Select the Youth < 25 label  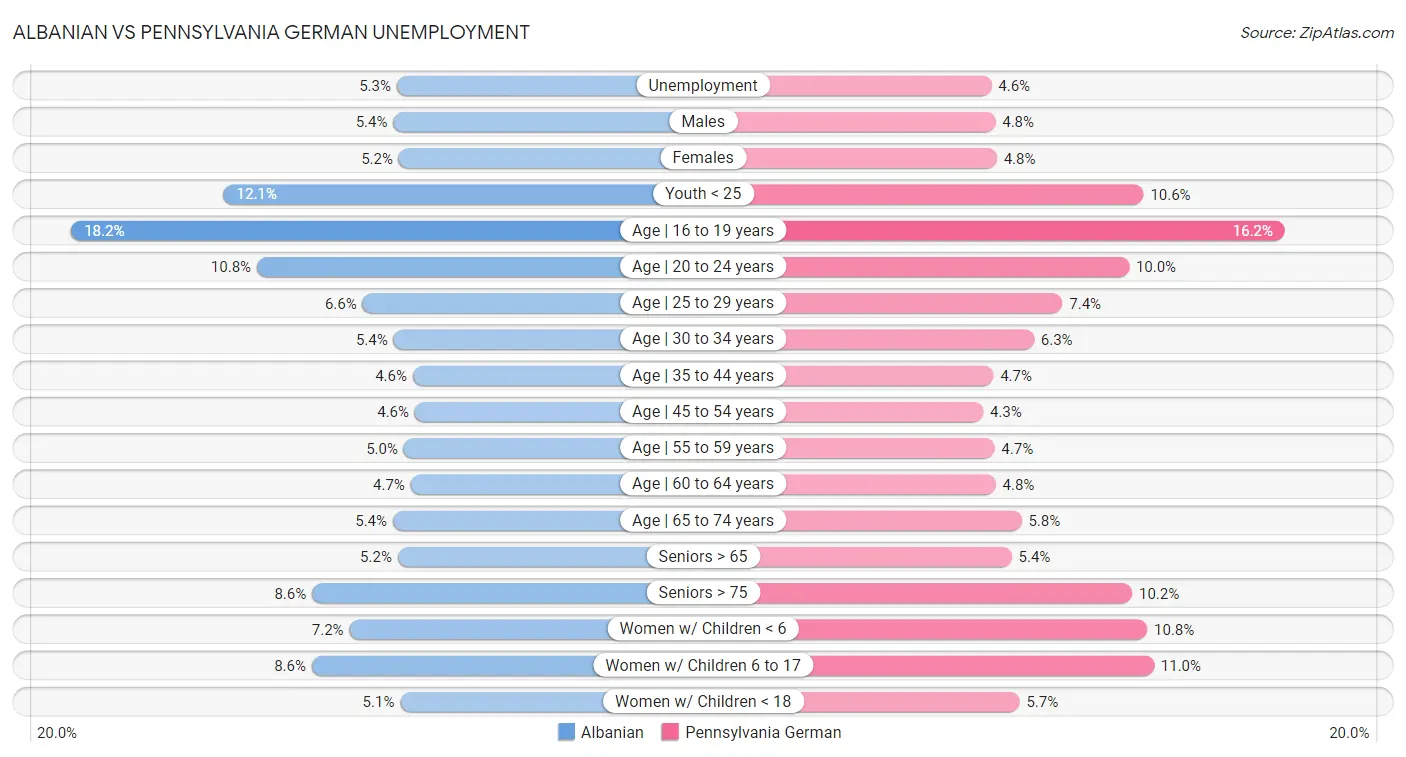(703, 194)
